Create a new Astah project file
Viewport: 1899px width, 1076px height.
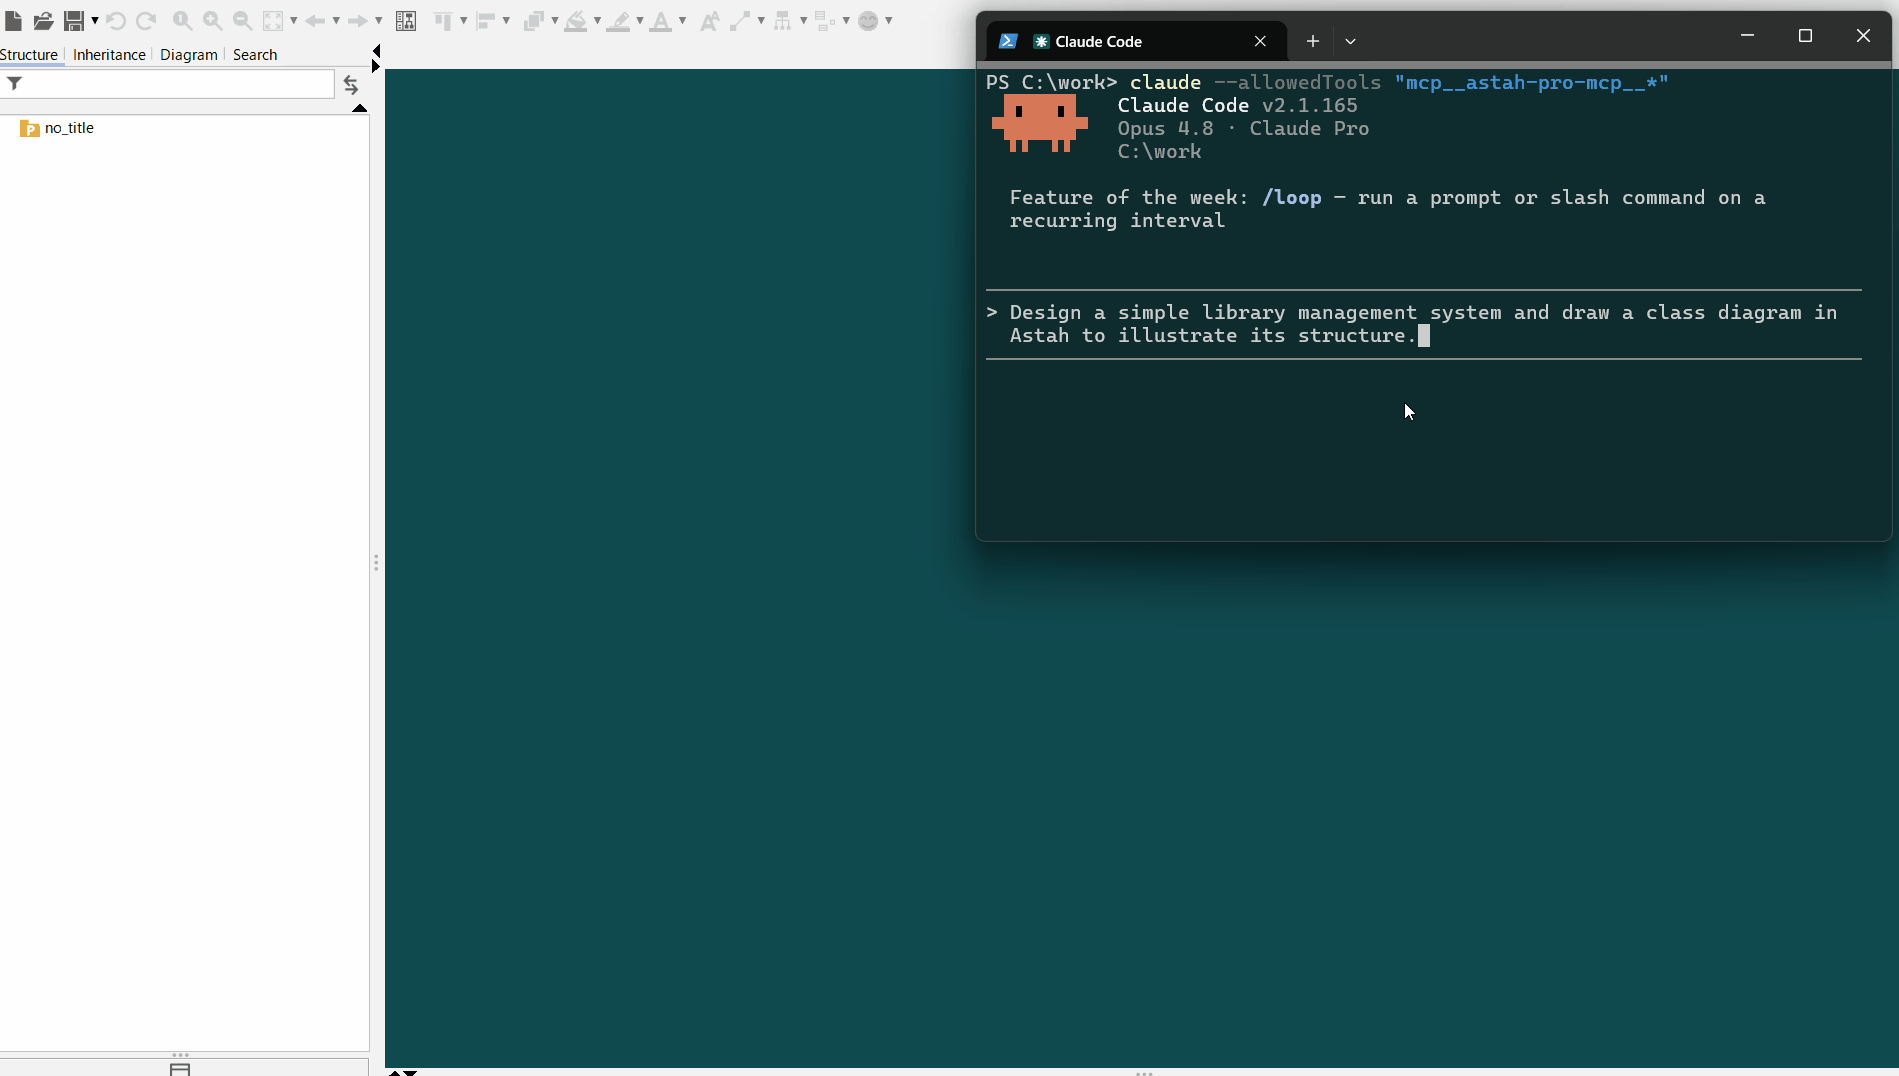coord(13,20)
